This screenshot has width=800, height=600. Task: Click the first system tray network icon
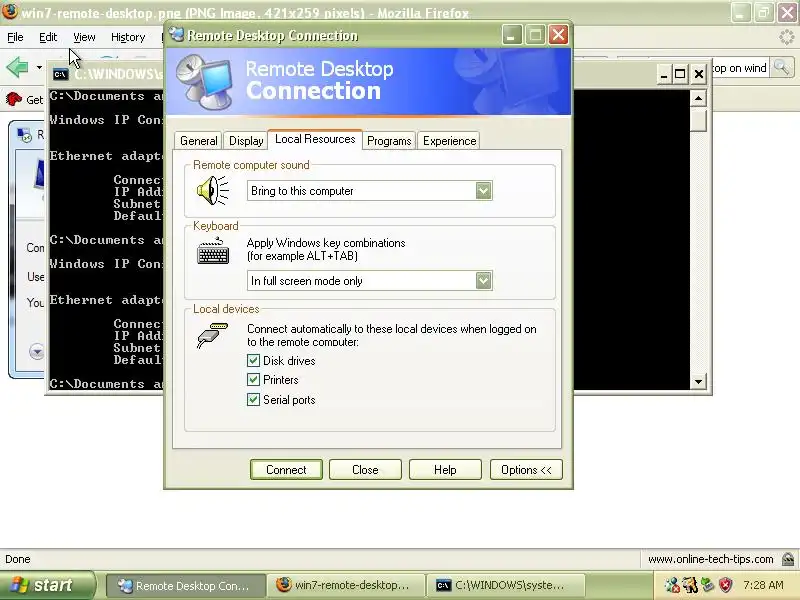672,585
